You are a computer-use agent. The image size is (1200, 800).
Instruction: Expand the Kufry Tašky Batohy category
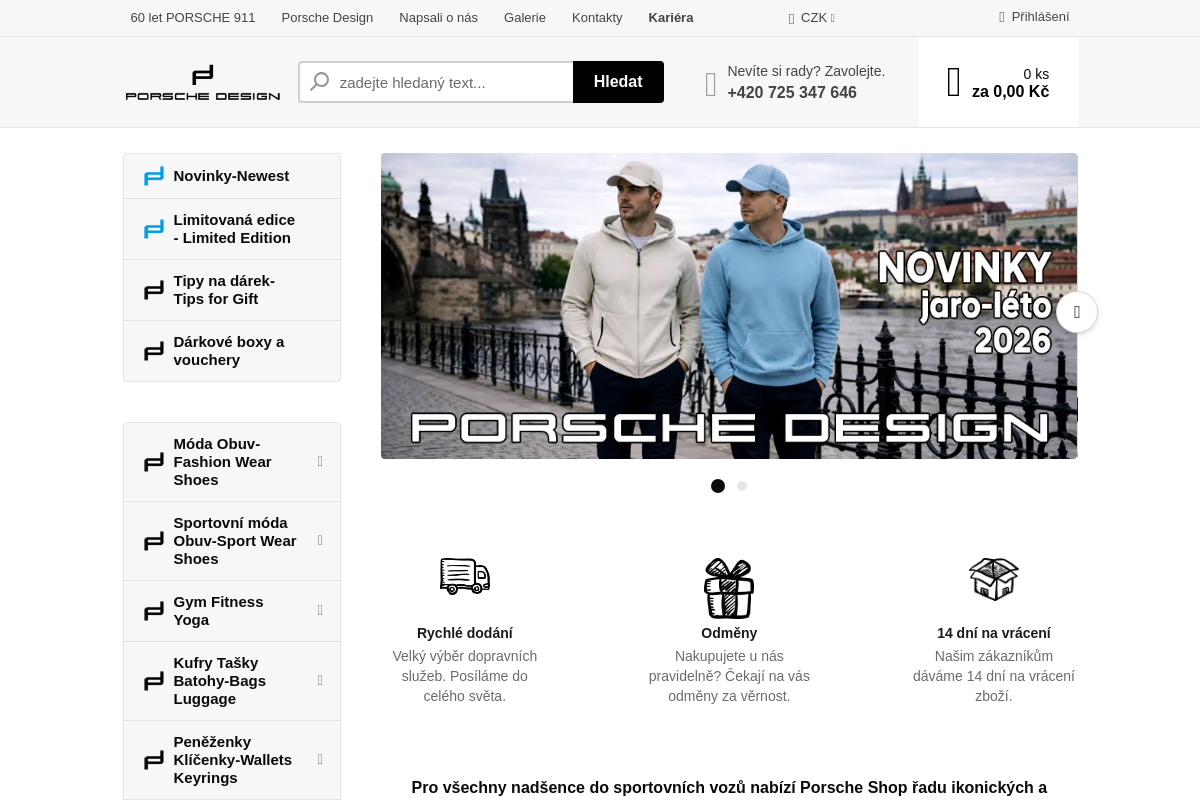(320, 680)
